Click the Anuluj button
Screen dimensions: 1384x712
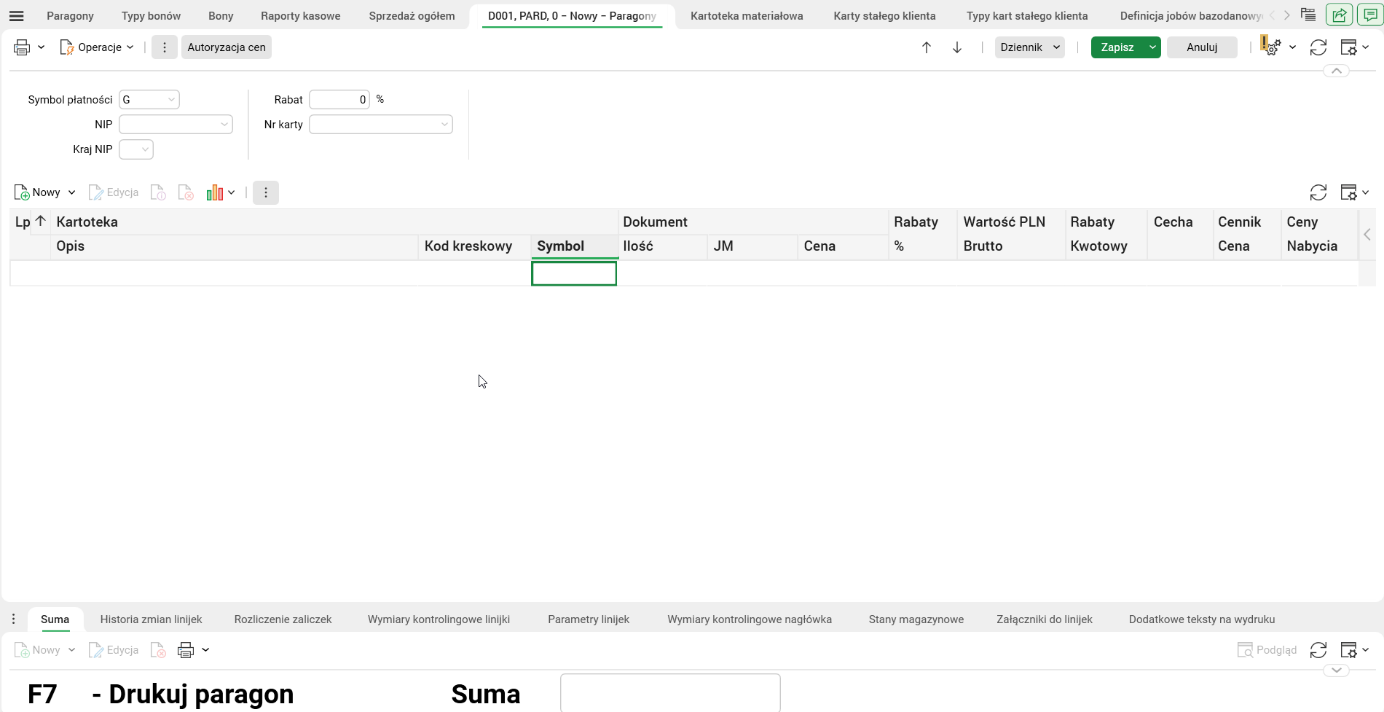click(1202, 47)
